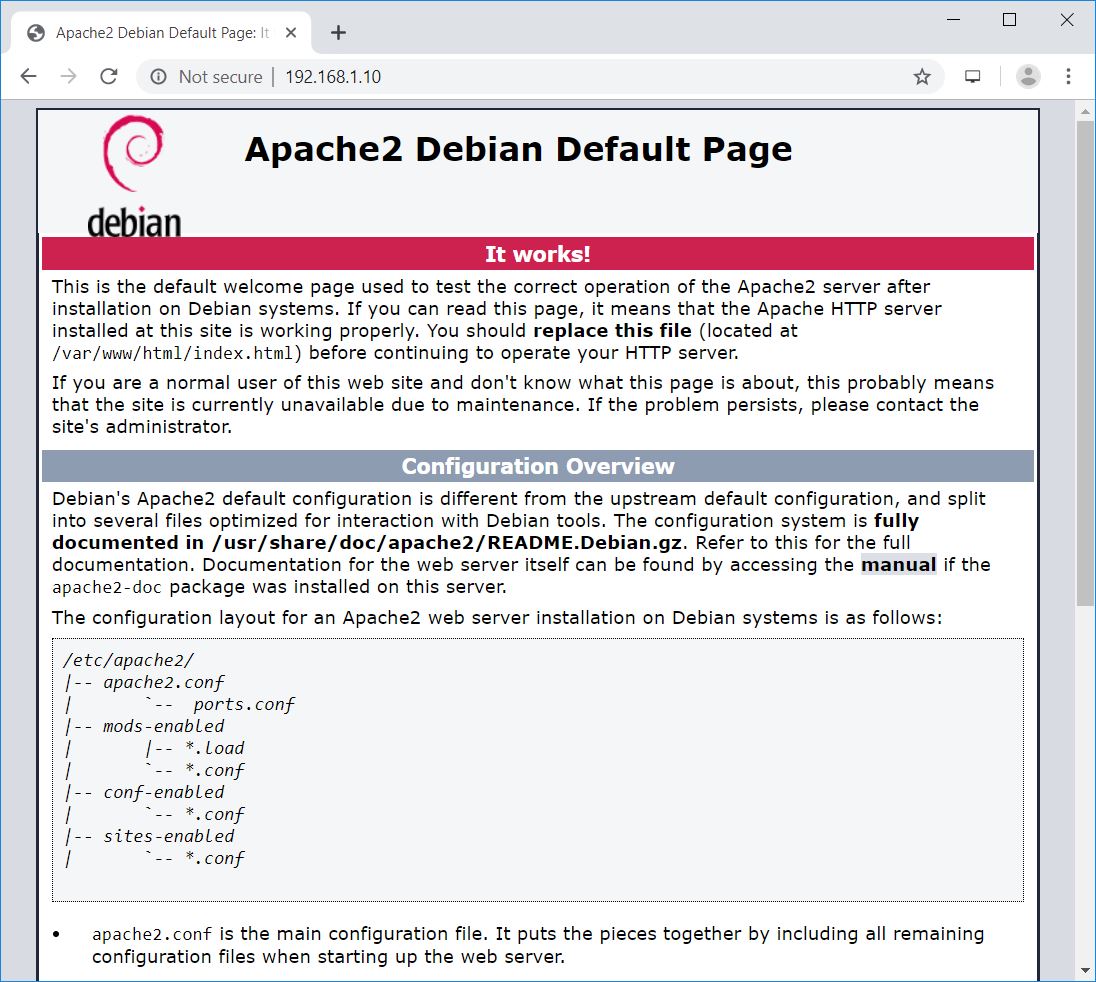Image resolution: width=1096 pixels, height=982 pixels.
Task: Click the scrollbar up arrow
Action: click(x=1085, y=111)
